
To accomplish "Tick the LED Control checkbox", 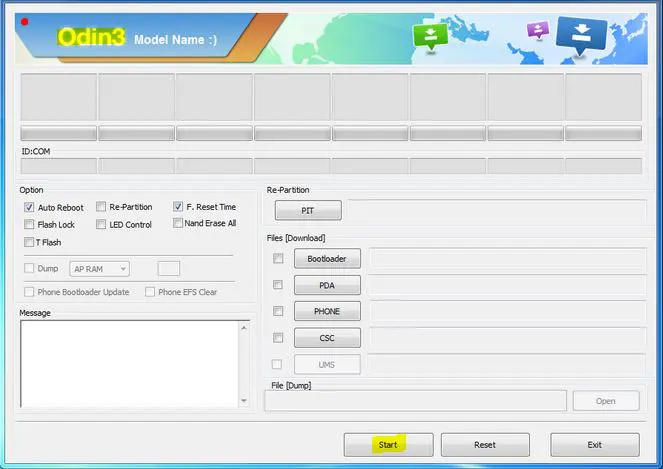I will point(101,224).
